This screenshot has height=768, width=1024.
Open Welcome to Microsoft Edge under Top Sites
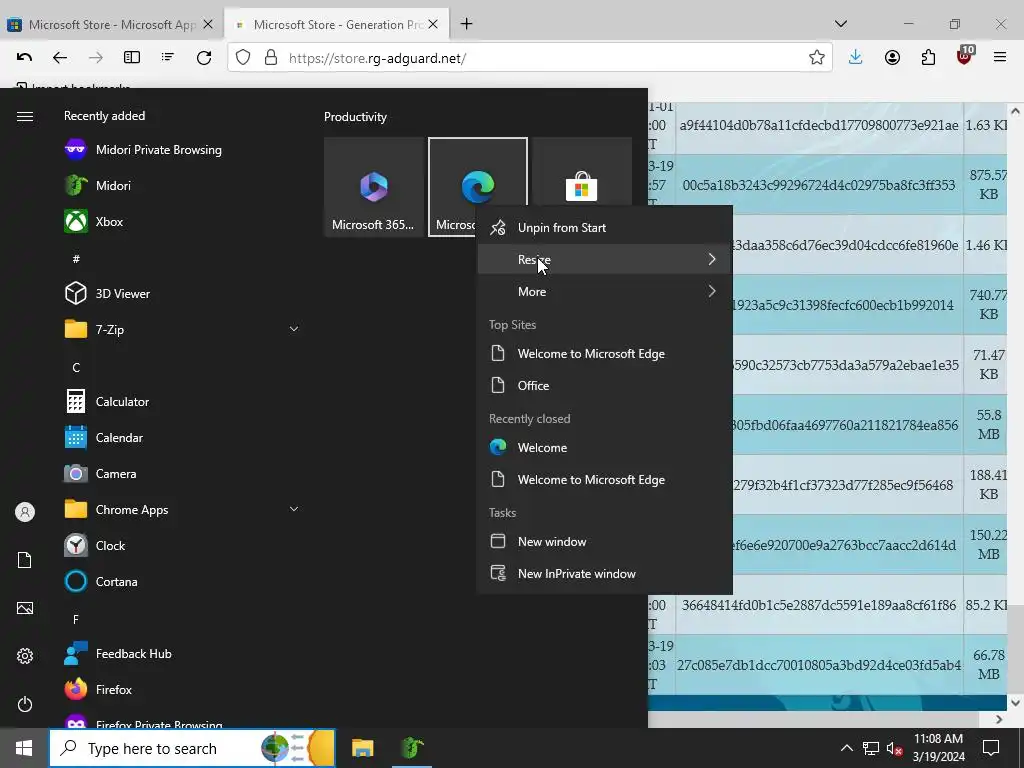tap(605, 353)
